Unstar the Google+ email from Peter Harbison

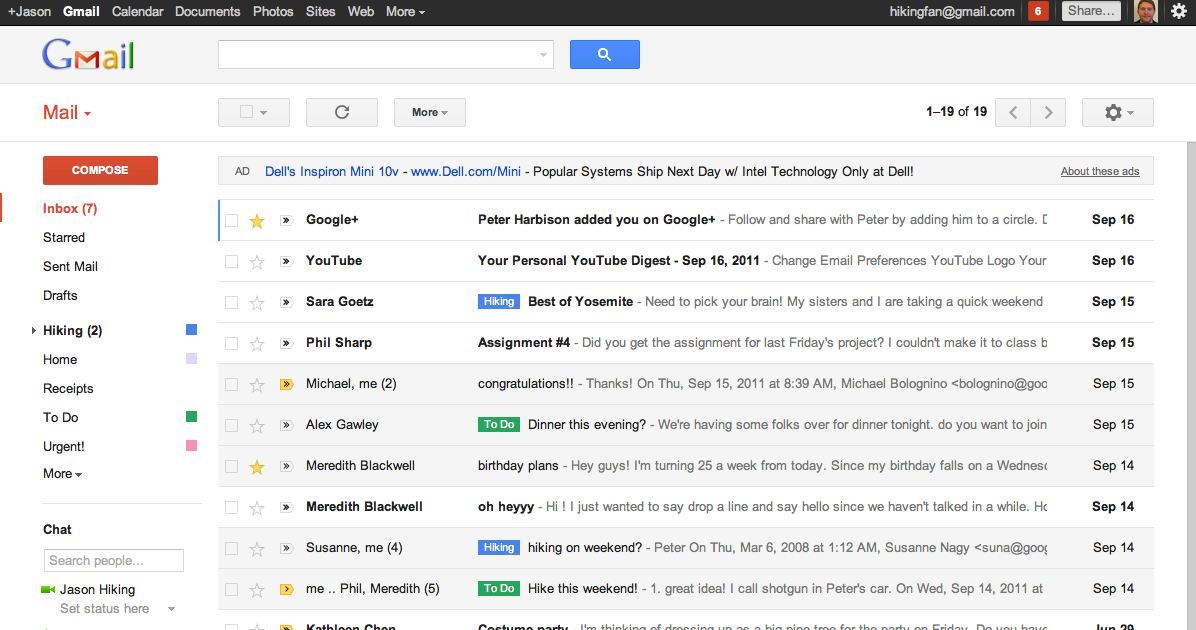[x=257, y=220]
